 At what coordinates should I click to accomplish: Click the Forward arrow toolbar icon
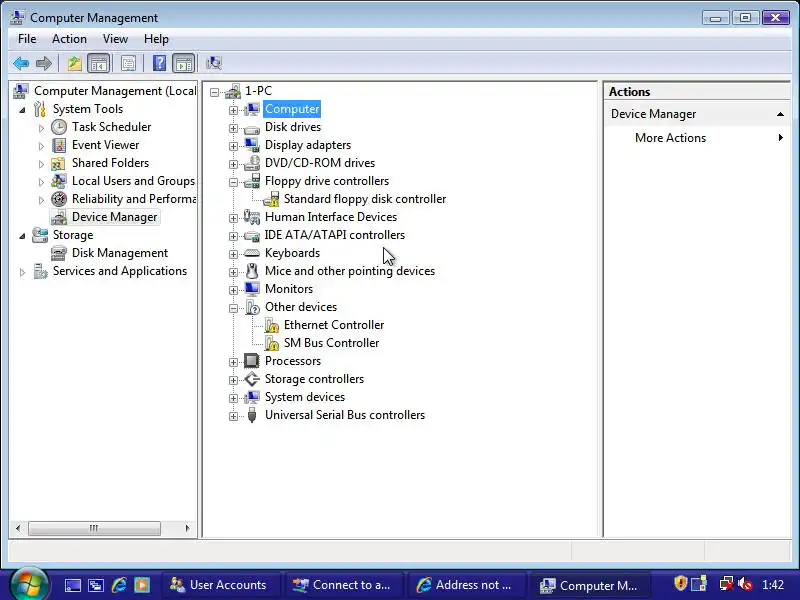(x=44, y=63)
